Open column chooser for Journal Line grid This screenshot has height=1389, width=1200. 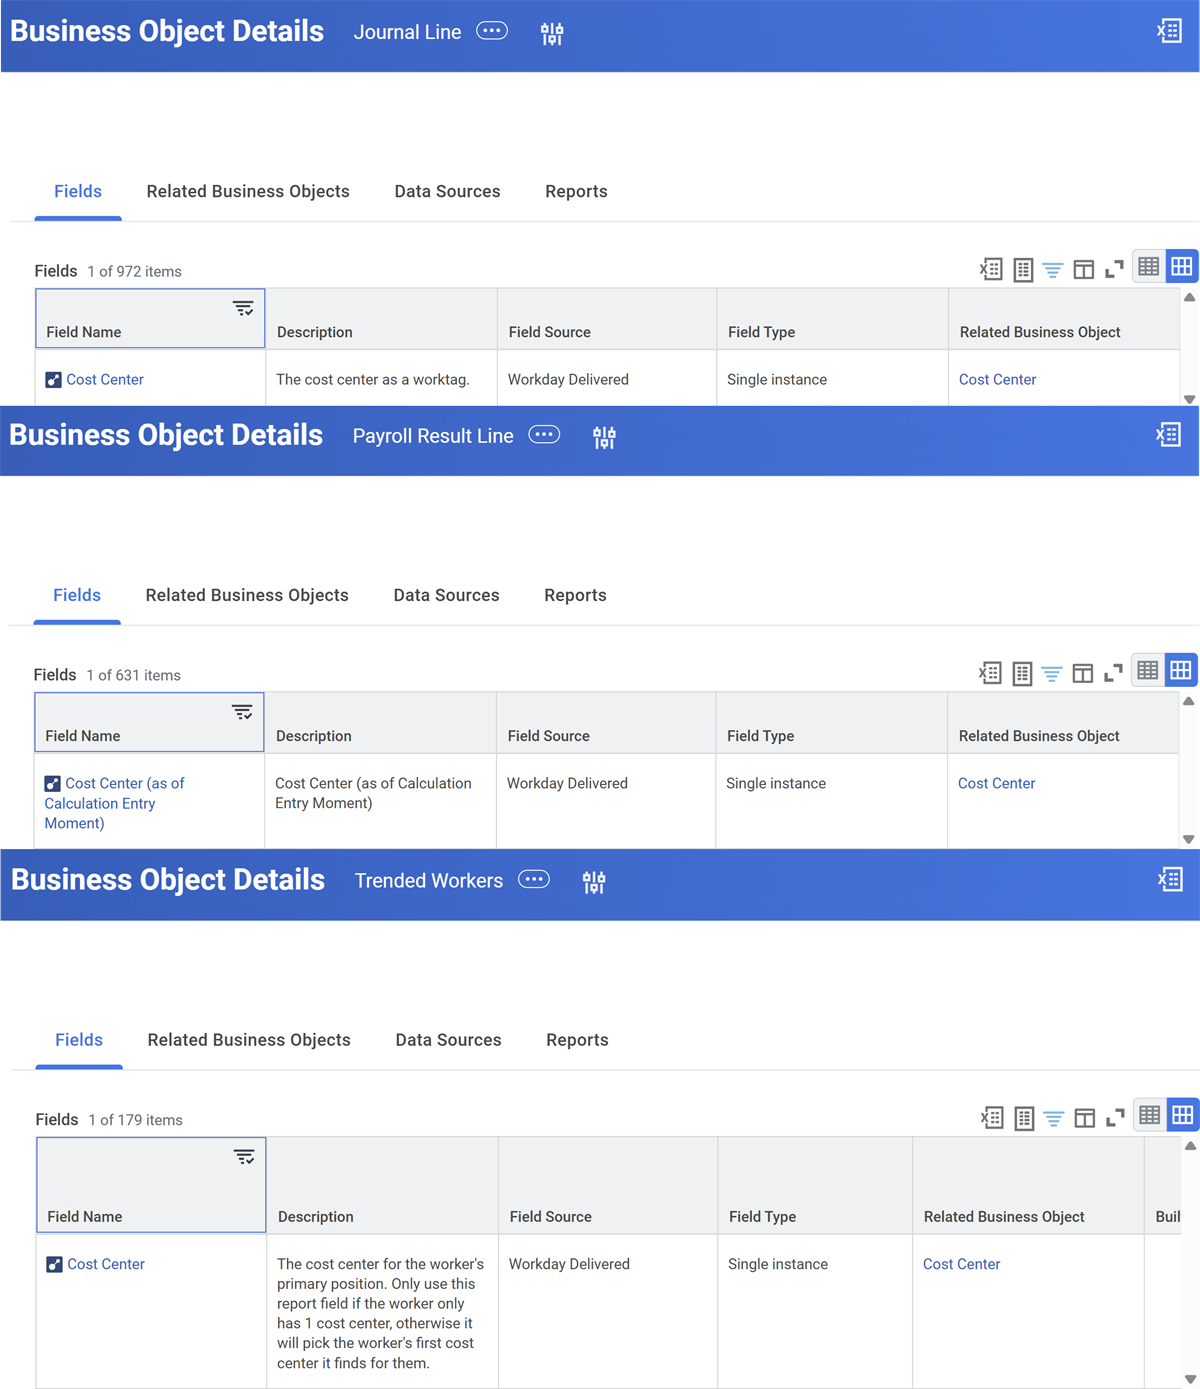click(1084, 270)
